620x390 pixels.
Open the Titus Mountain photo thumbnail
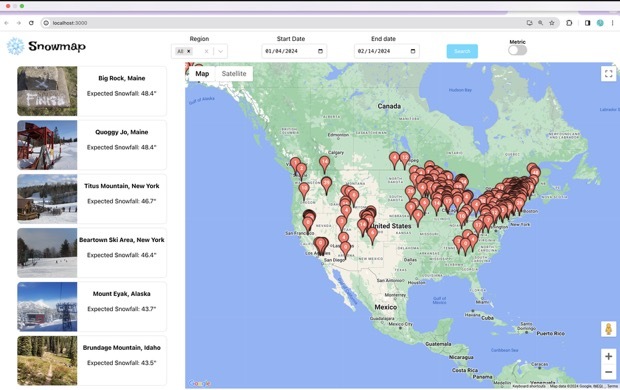[x=47, y=199]
